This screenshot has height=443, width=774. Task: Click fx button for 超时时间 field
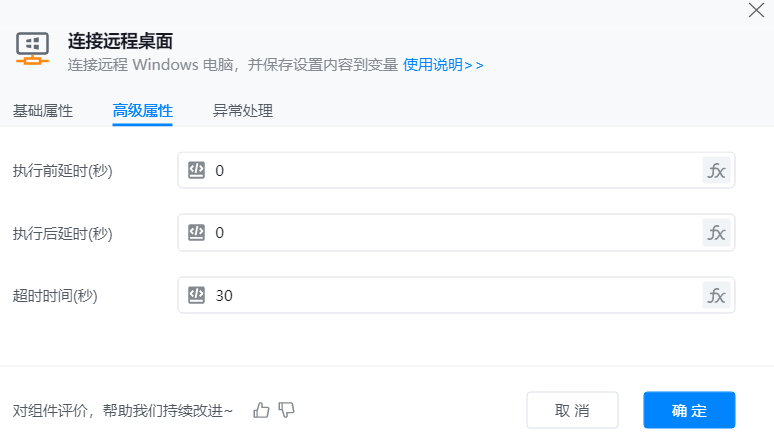[x=716, y=295]
